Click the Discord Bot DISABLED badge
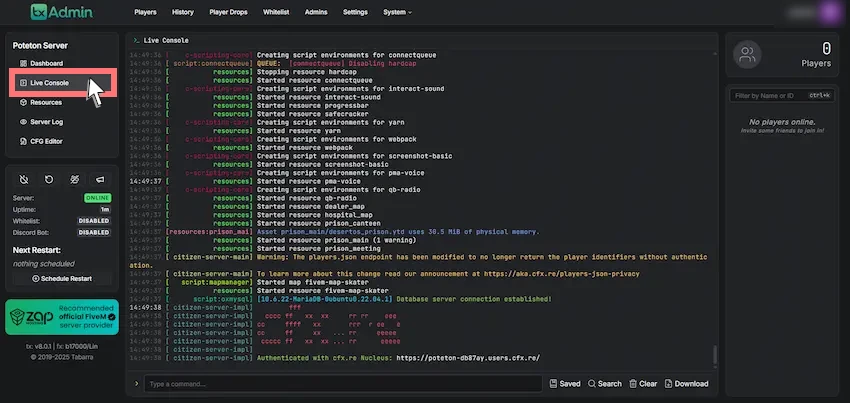 (x=94, y=232)
